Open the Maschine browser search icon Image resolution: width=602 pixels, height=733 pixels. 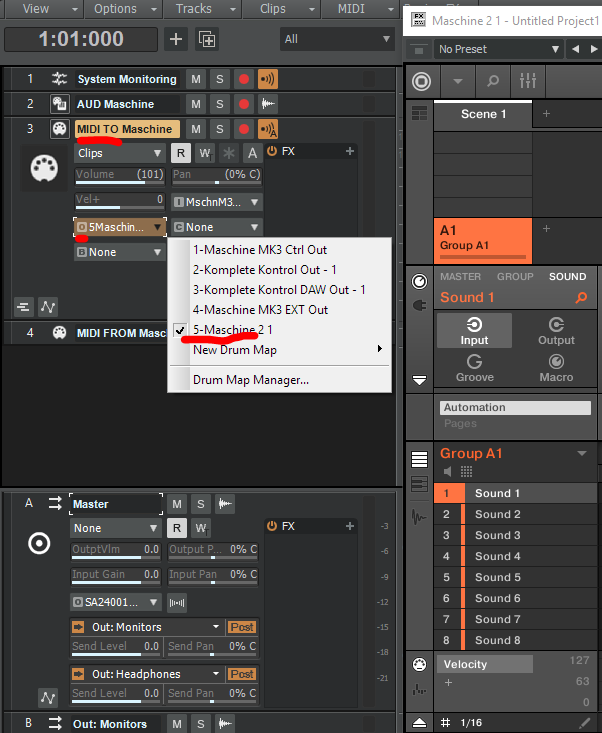(493, 81)
